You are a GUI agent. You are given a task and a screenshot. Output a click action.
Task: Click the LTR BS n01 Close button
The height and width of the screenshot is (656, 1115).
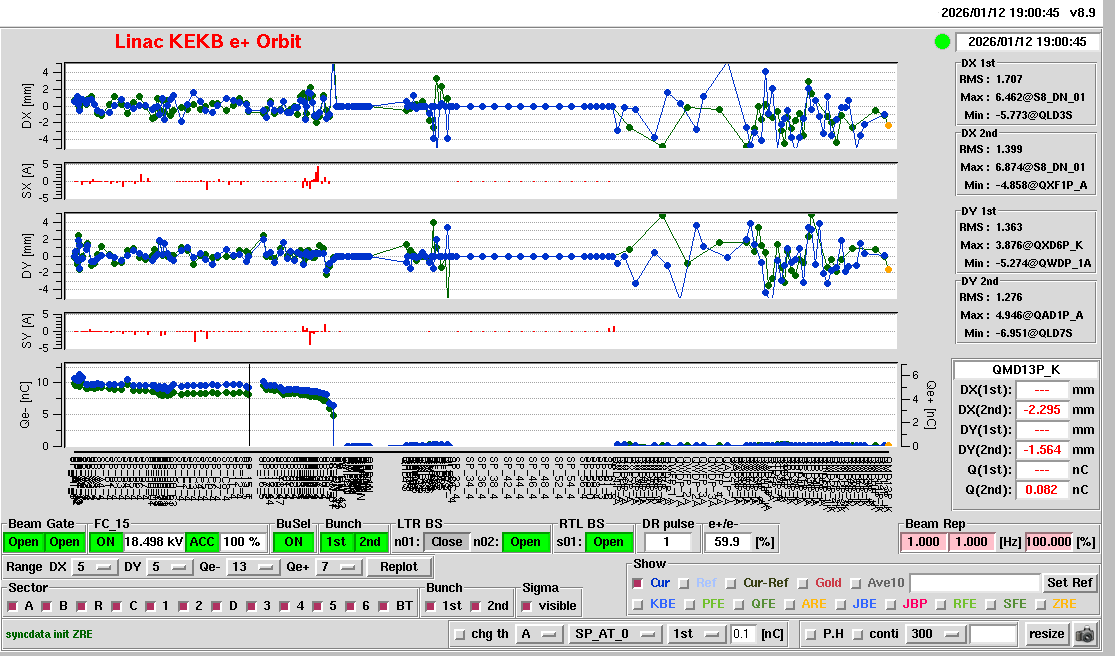[x=446, y=542]
